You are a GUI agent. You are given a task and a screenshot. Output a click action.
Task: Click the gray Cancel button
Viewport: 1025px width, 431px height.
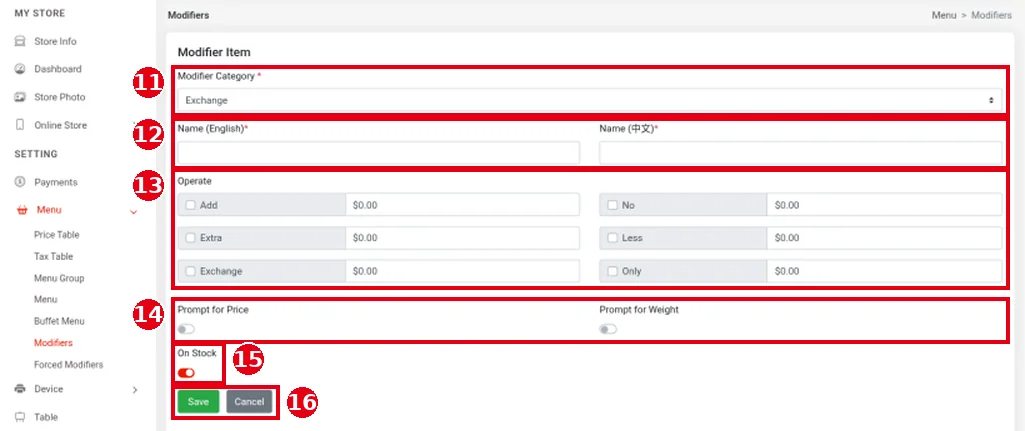coord(249,402)
